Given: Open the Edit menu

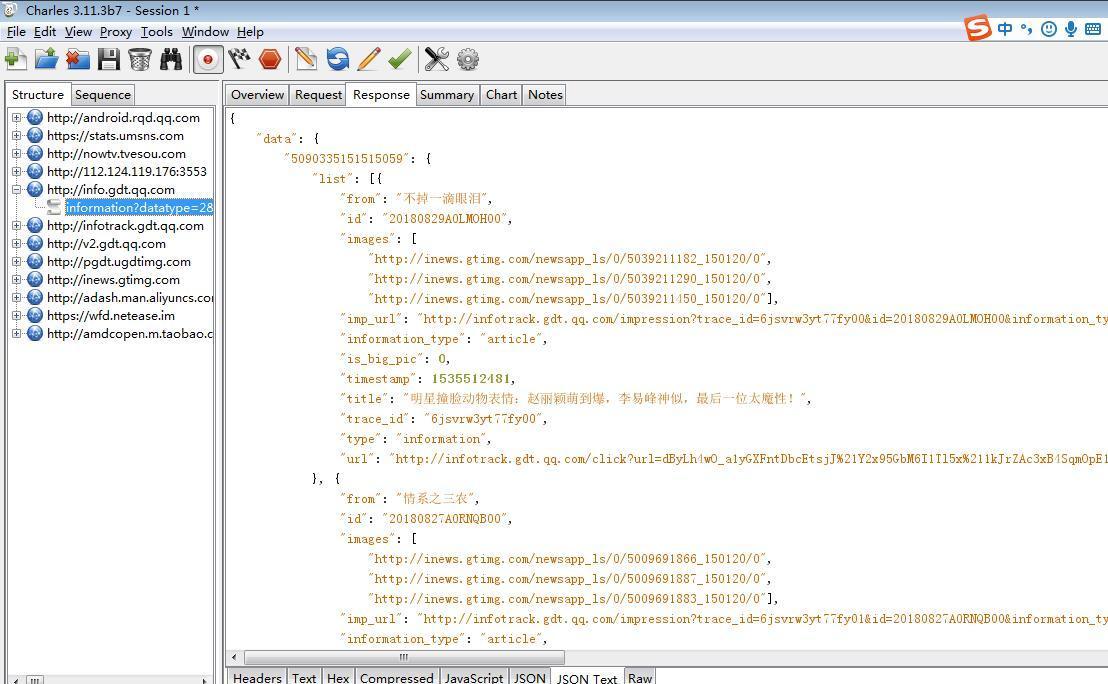Looking at the screenshot, I should 45,32.
